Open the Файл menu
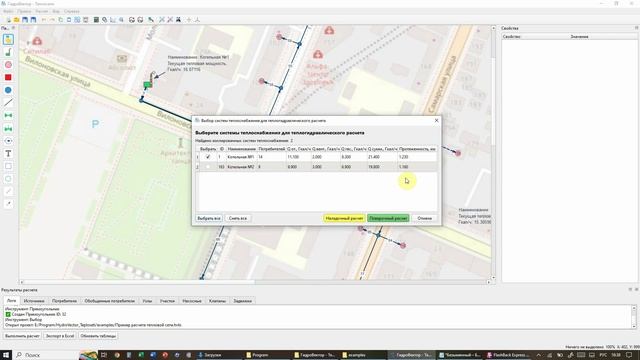The width and height of the screenshot is (640, 360). [x=8, y=11]
